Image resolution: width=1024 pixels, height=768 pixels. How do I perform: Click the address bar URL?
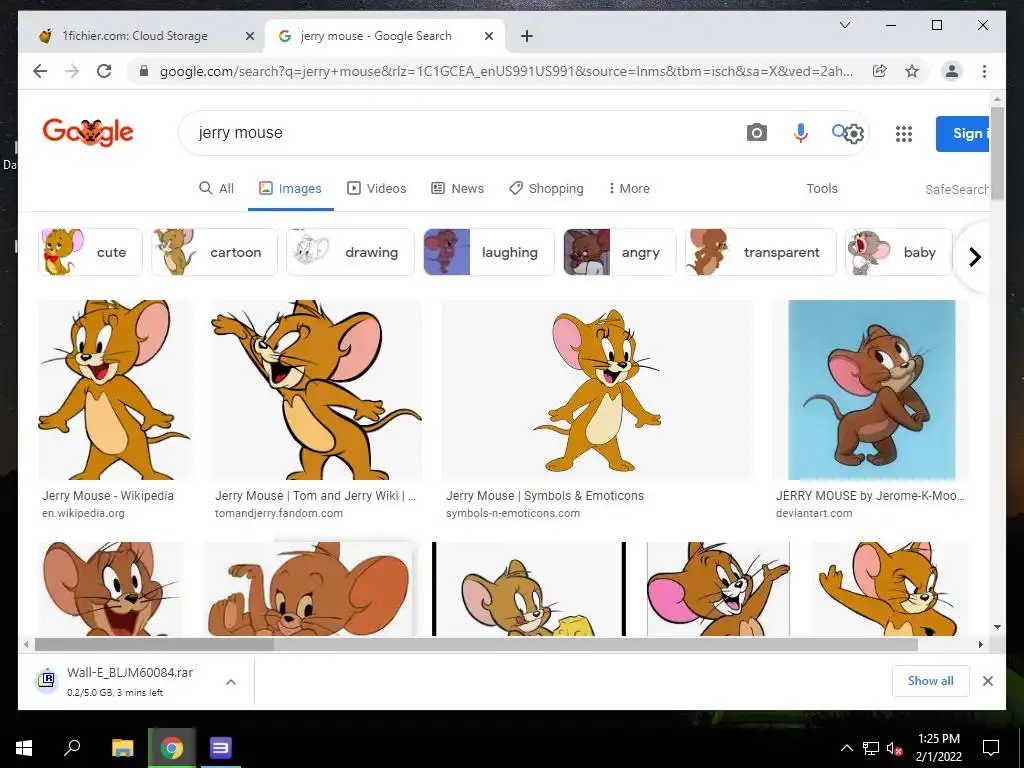point(506,71)
